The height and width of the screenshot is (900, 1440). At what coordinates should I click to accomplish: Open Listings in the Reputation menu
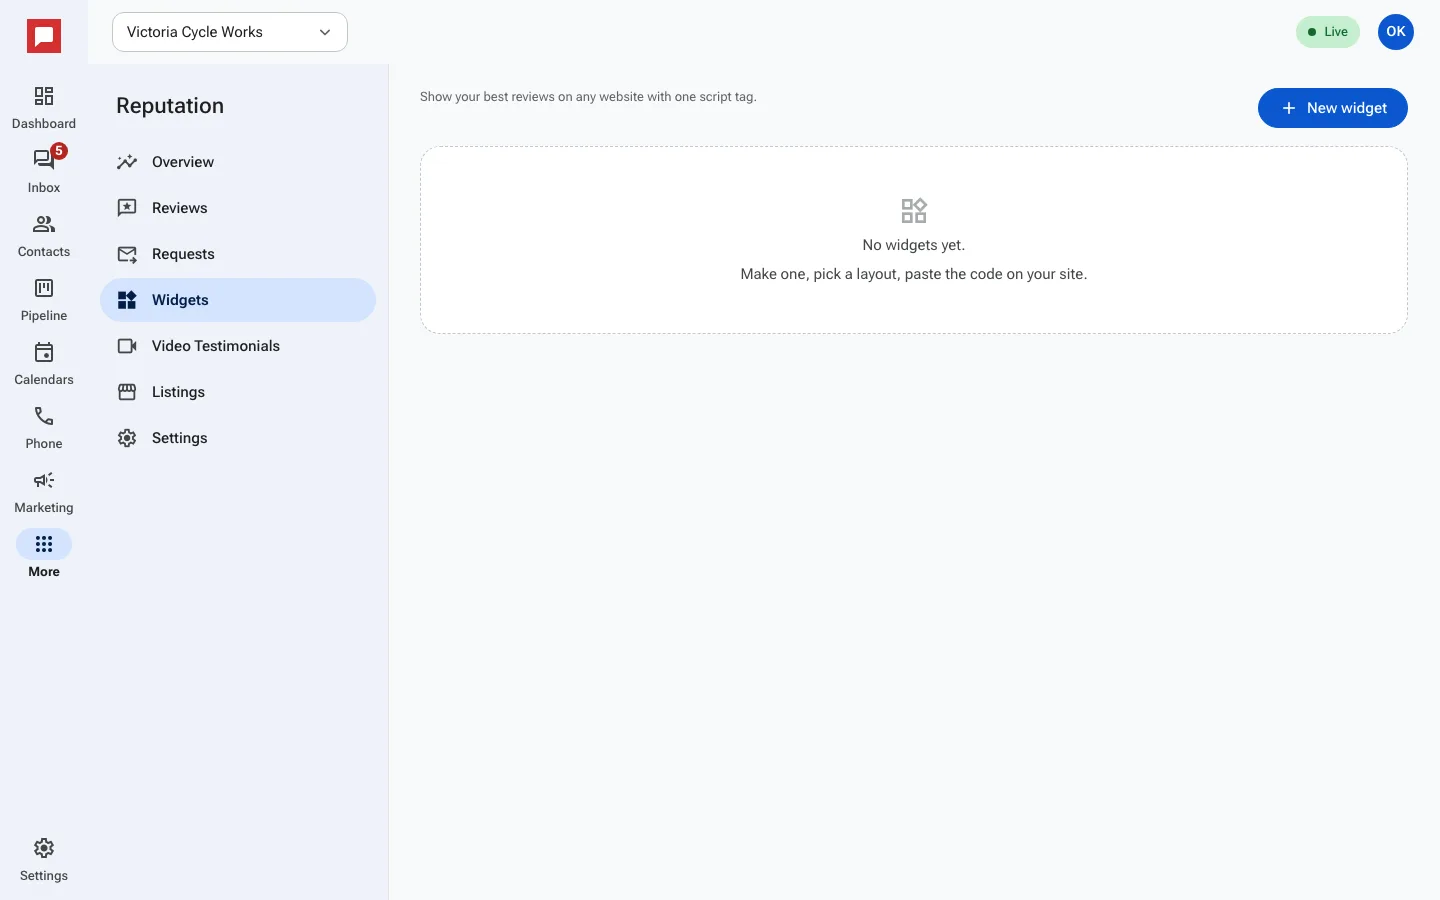click(238, 392)
